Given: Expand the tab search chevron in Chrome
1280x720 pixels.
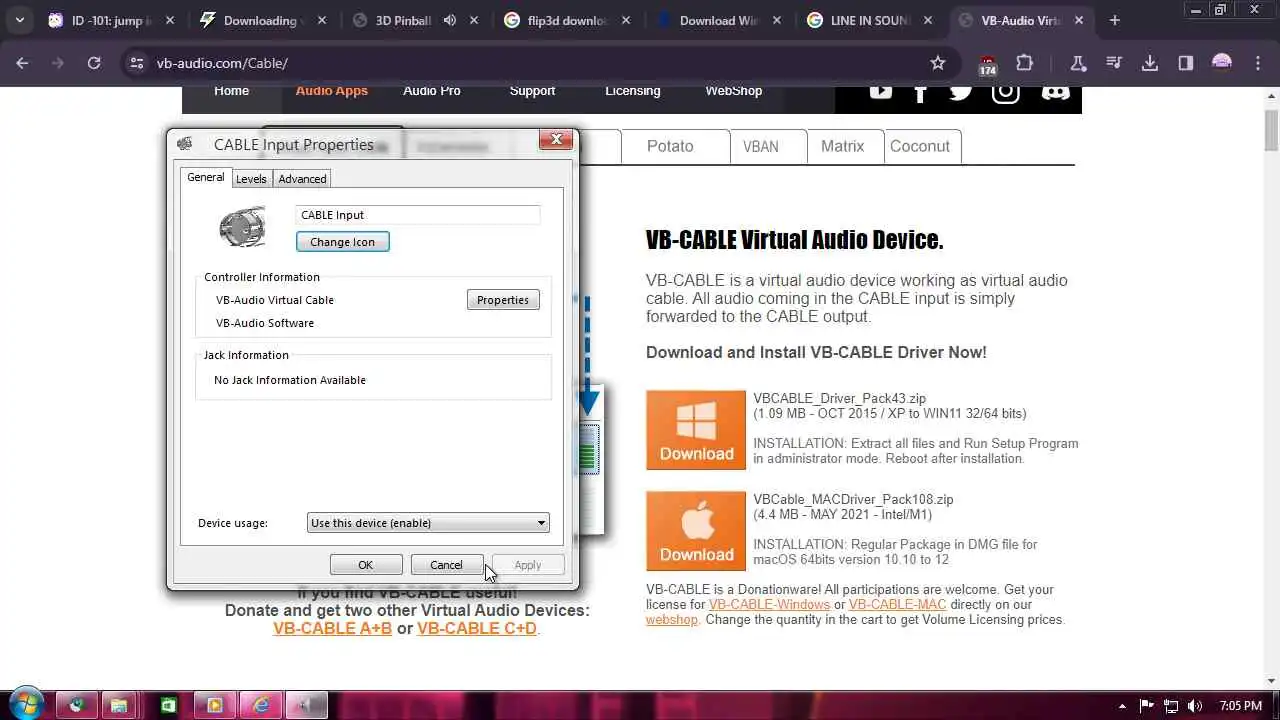Looking at the screenshot, I should coord(19,20).
